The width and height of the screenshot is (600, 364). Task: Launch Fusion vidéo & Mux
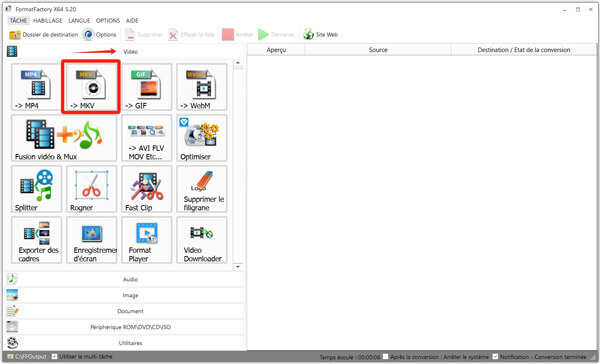(64, 138)
